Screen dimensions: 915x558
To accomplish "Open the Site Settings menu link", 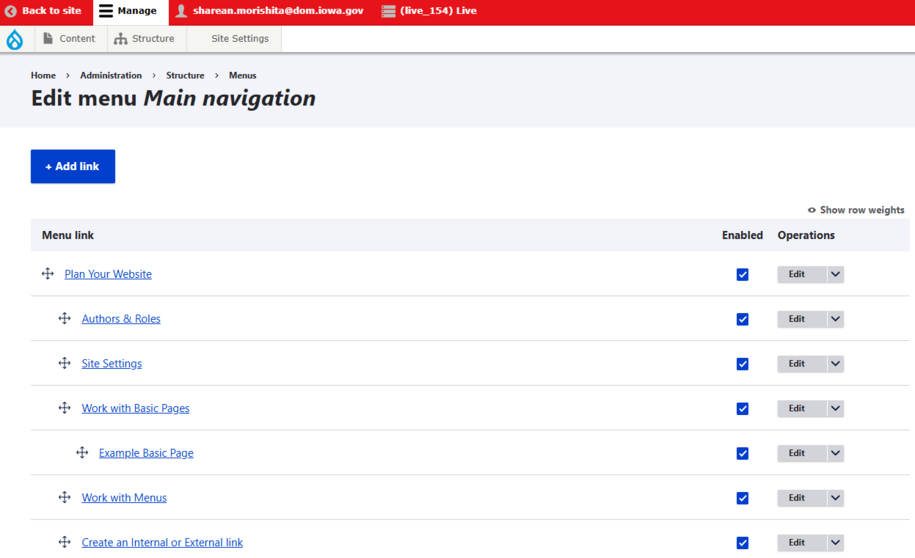I will (112, 364).
